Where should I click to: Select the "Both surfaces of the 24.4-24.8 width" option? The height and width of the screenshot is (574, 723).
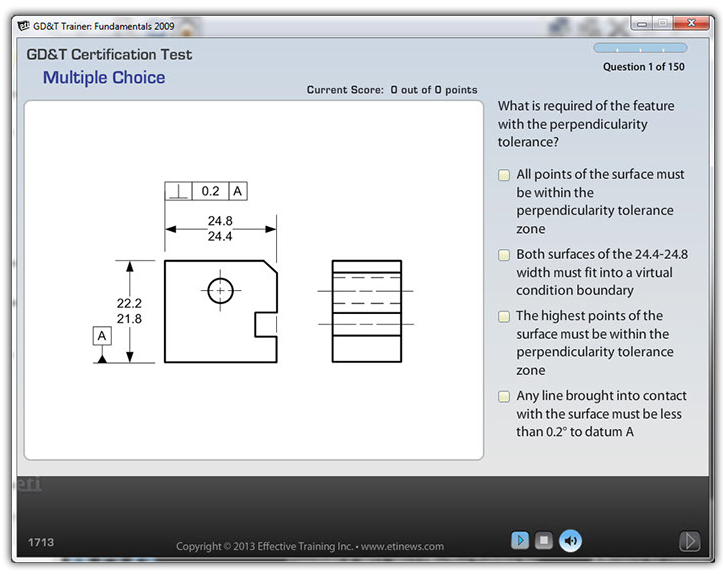(x=505, y=255)
